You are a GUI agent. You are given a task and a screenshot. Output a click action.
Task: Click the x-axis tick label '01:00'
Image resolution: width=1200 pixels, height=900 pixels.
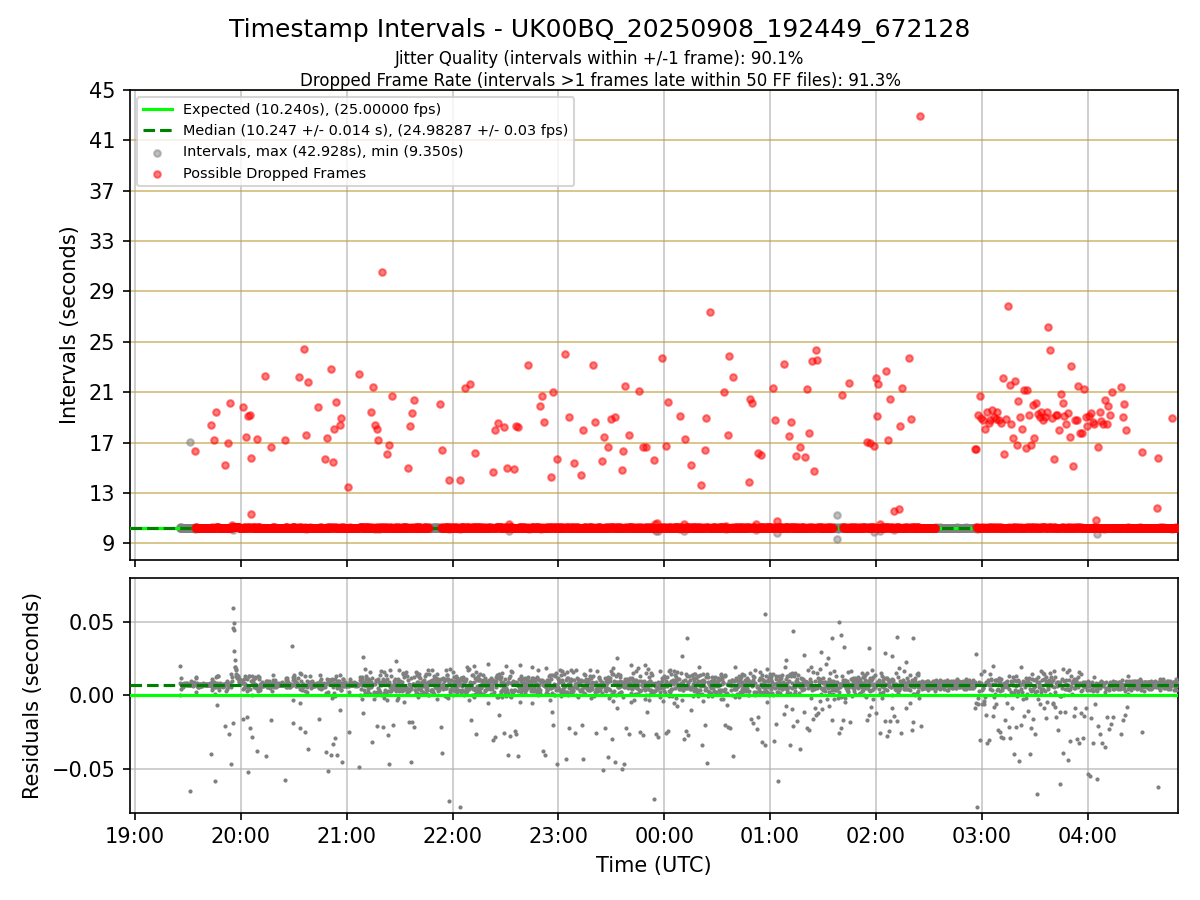click(x=770, y=835)
